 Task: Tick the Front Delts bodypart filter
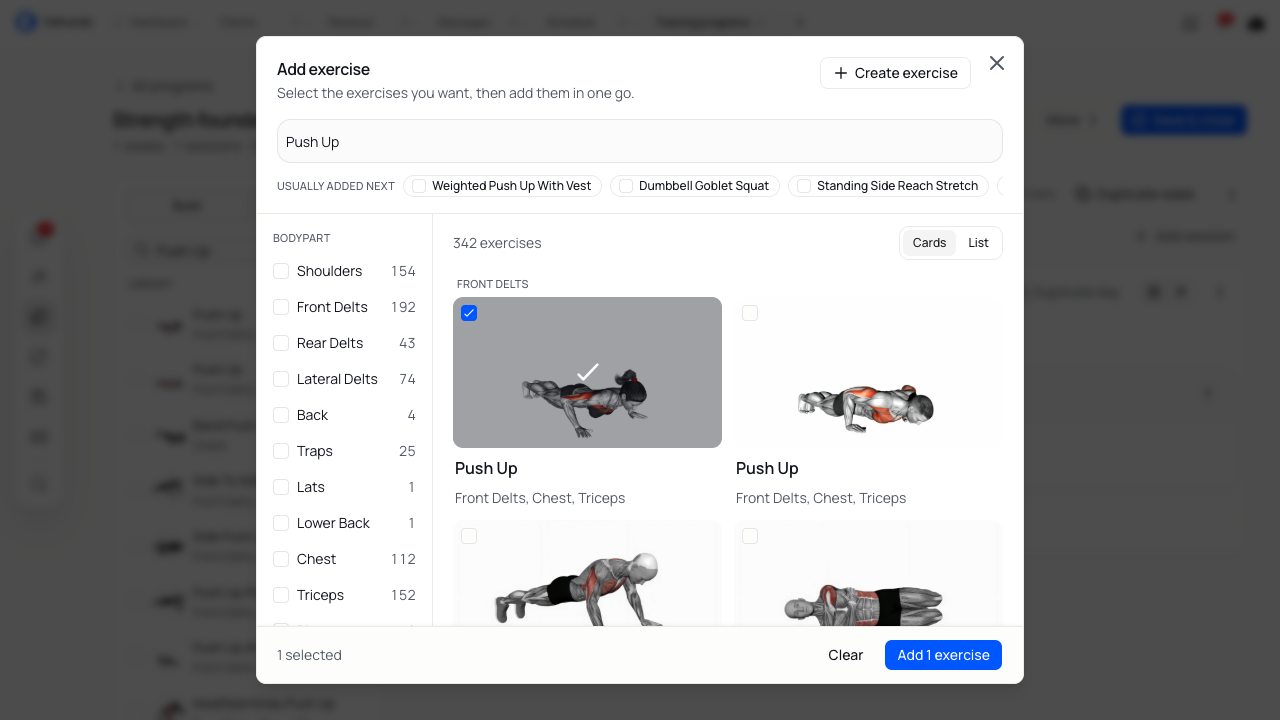281,307
